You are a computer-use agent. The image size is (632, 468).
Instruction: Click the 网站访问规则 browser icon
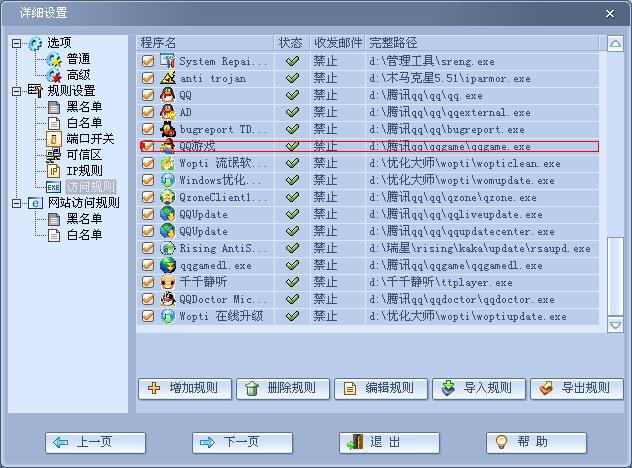[35, 203]
